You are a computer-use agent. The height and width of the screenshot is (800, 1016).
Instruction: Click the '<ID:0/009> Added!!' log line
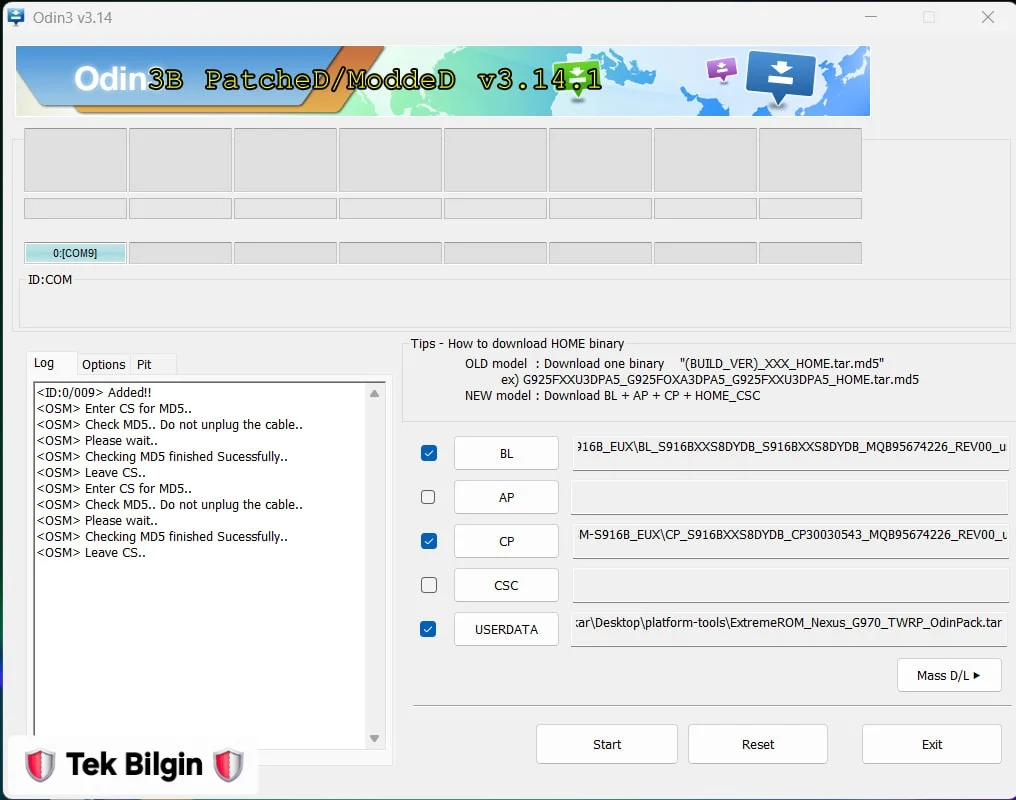coord(94,393)
